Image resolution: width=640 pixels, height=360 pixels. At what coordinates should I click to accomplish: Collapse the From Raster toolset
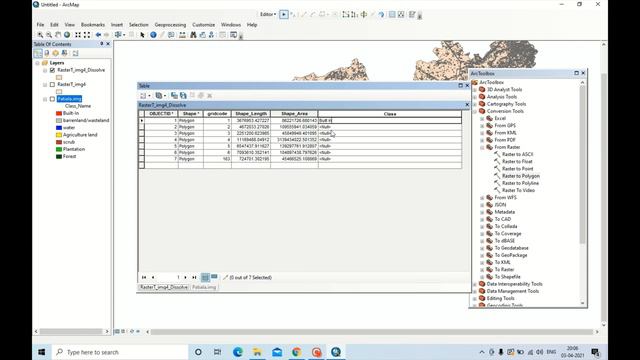click(x=482, y=147)
